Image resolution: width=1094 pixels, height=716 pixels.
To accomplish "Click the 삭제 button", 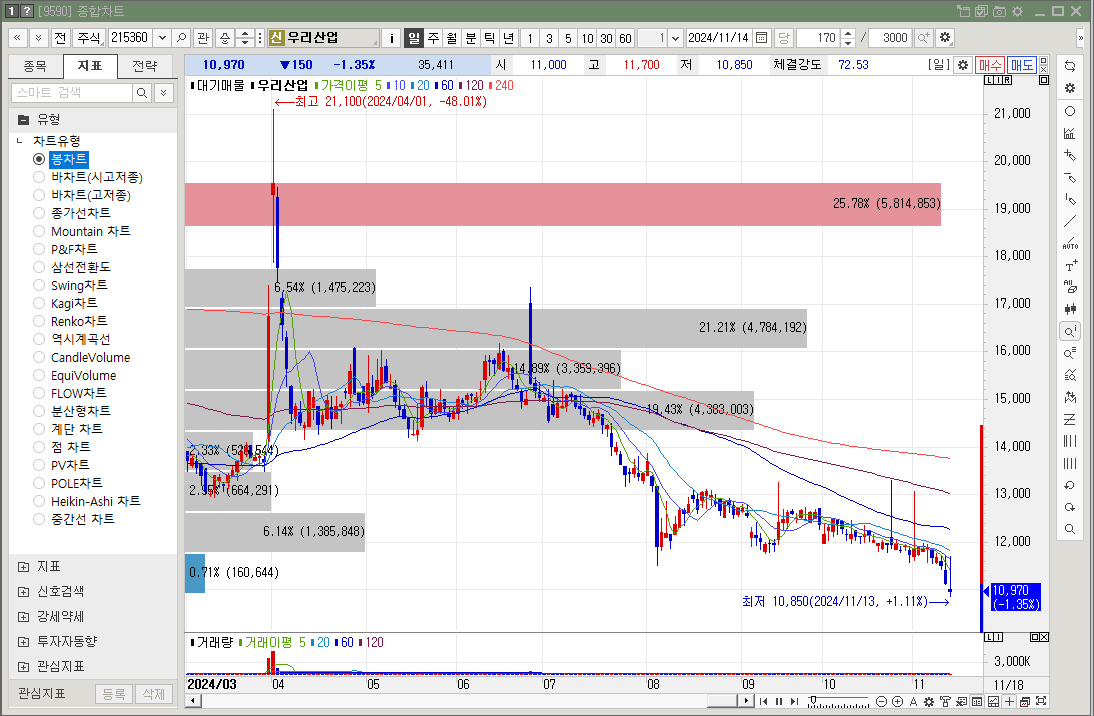I will [x=153, y=694].
